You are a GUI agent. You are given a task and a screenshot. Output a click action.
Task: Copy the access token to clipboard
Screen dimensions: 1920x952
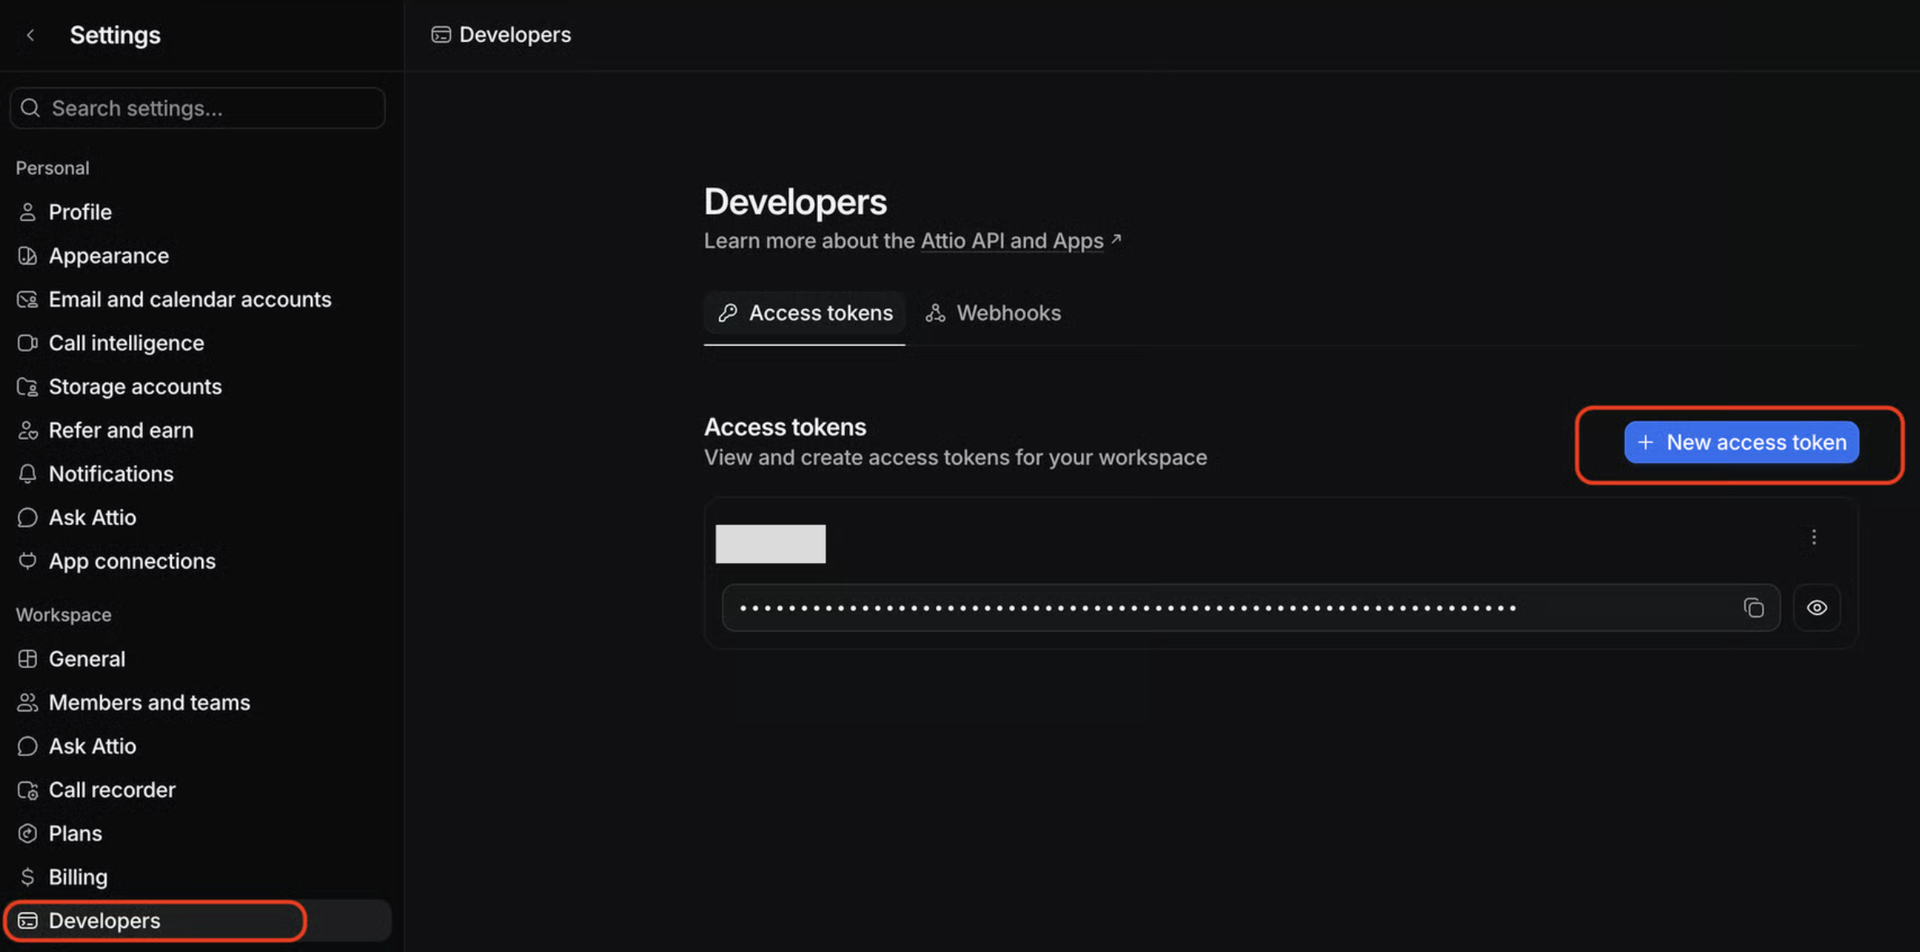pyautogui.click(x=1753, y=608)
